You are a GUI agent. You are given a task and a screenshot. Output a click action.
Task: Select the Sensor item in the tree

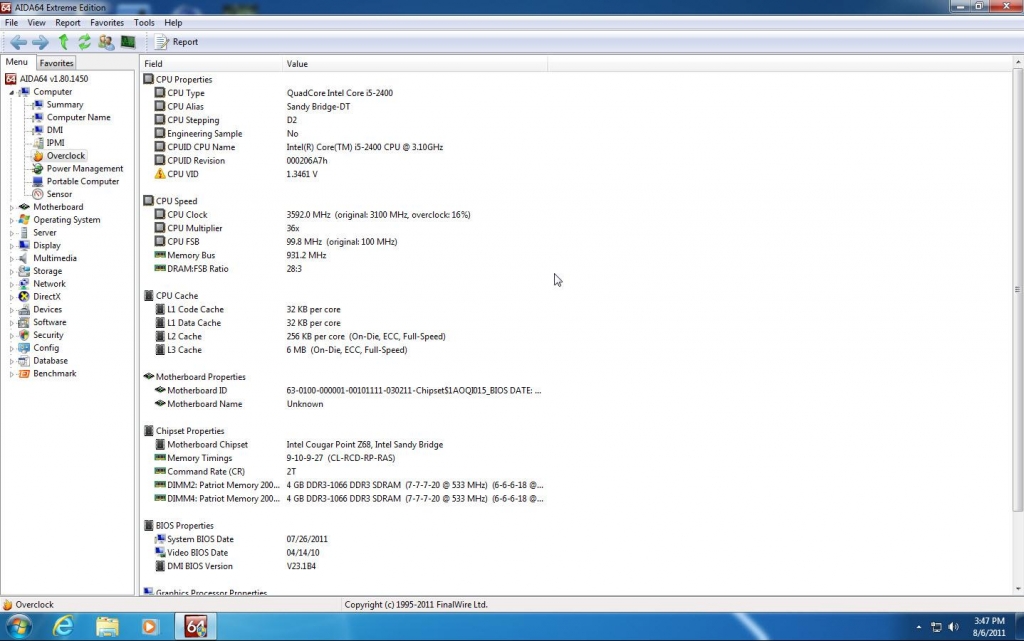pyautogui.click(x=59, y=194)
